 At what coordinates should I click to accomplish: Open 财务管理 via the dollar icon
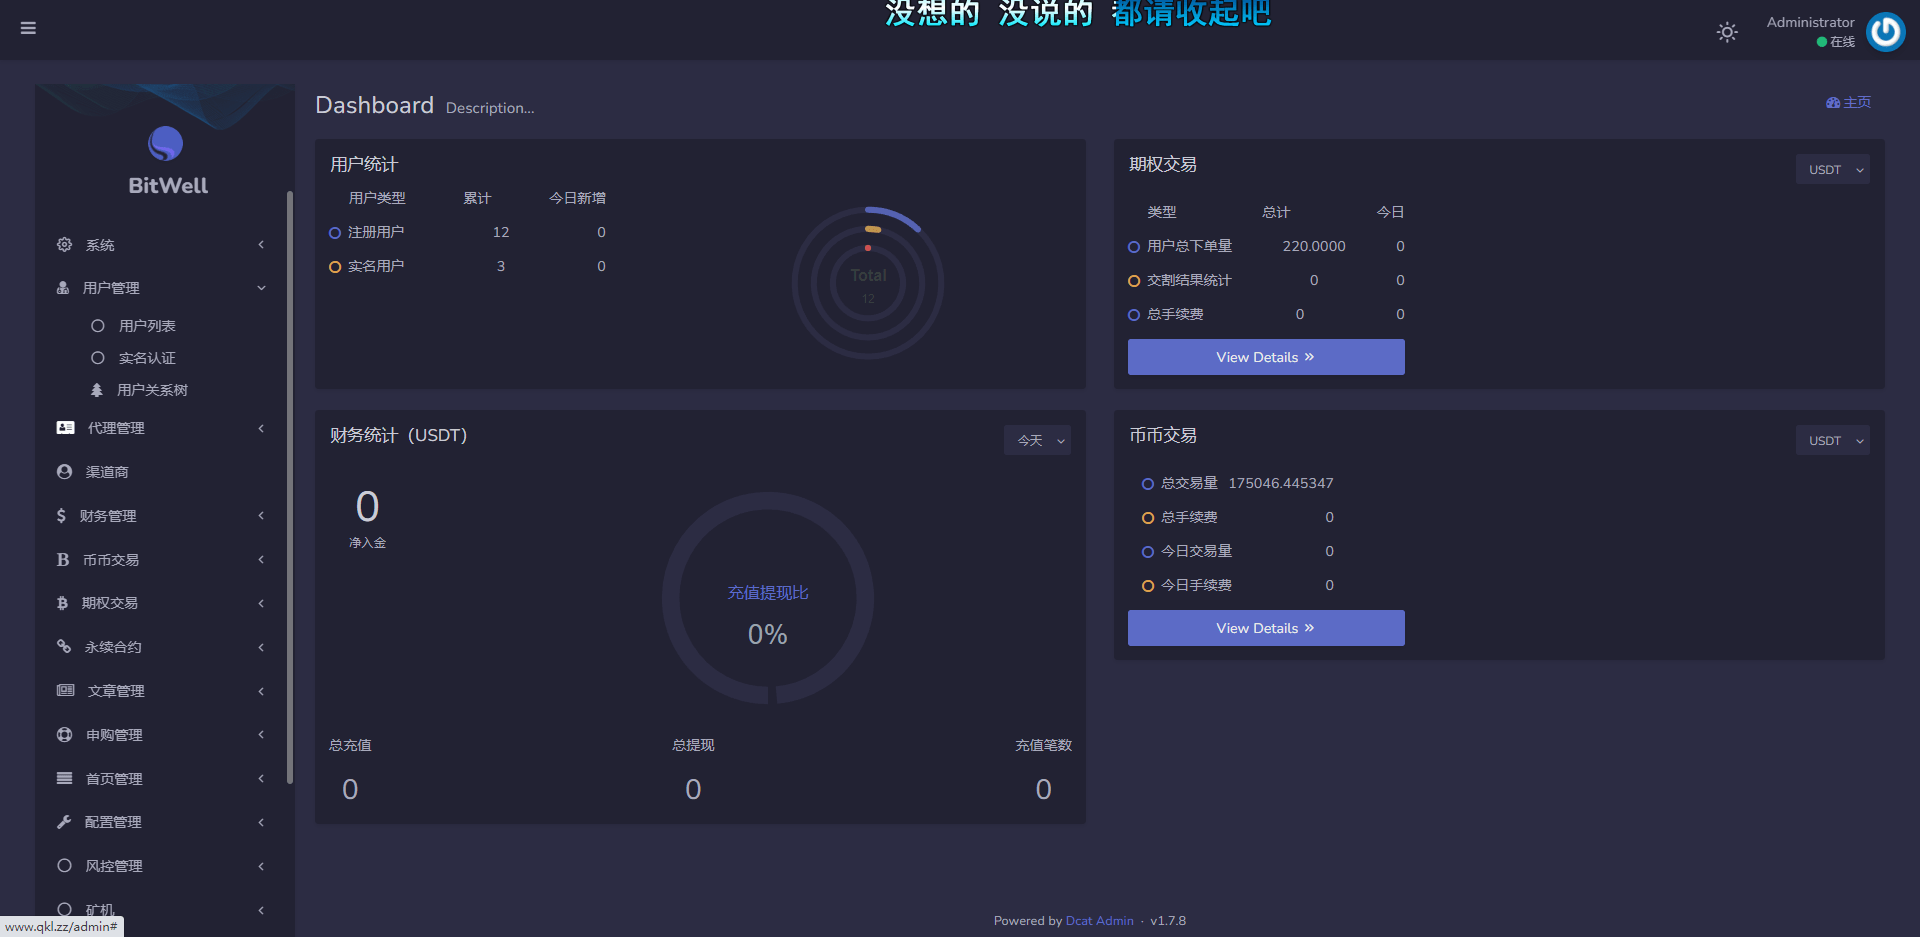point(64,515)
